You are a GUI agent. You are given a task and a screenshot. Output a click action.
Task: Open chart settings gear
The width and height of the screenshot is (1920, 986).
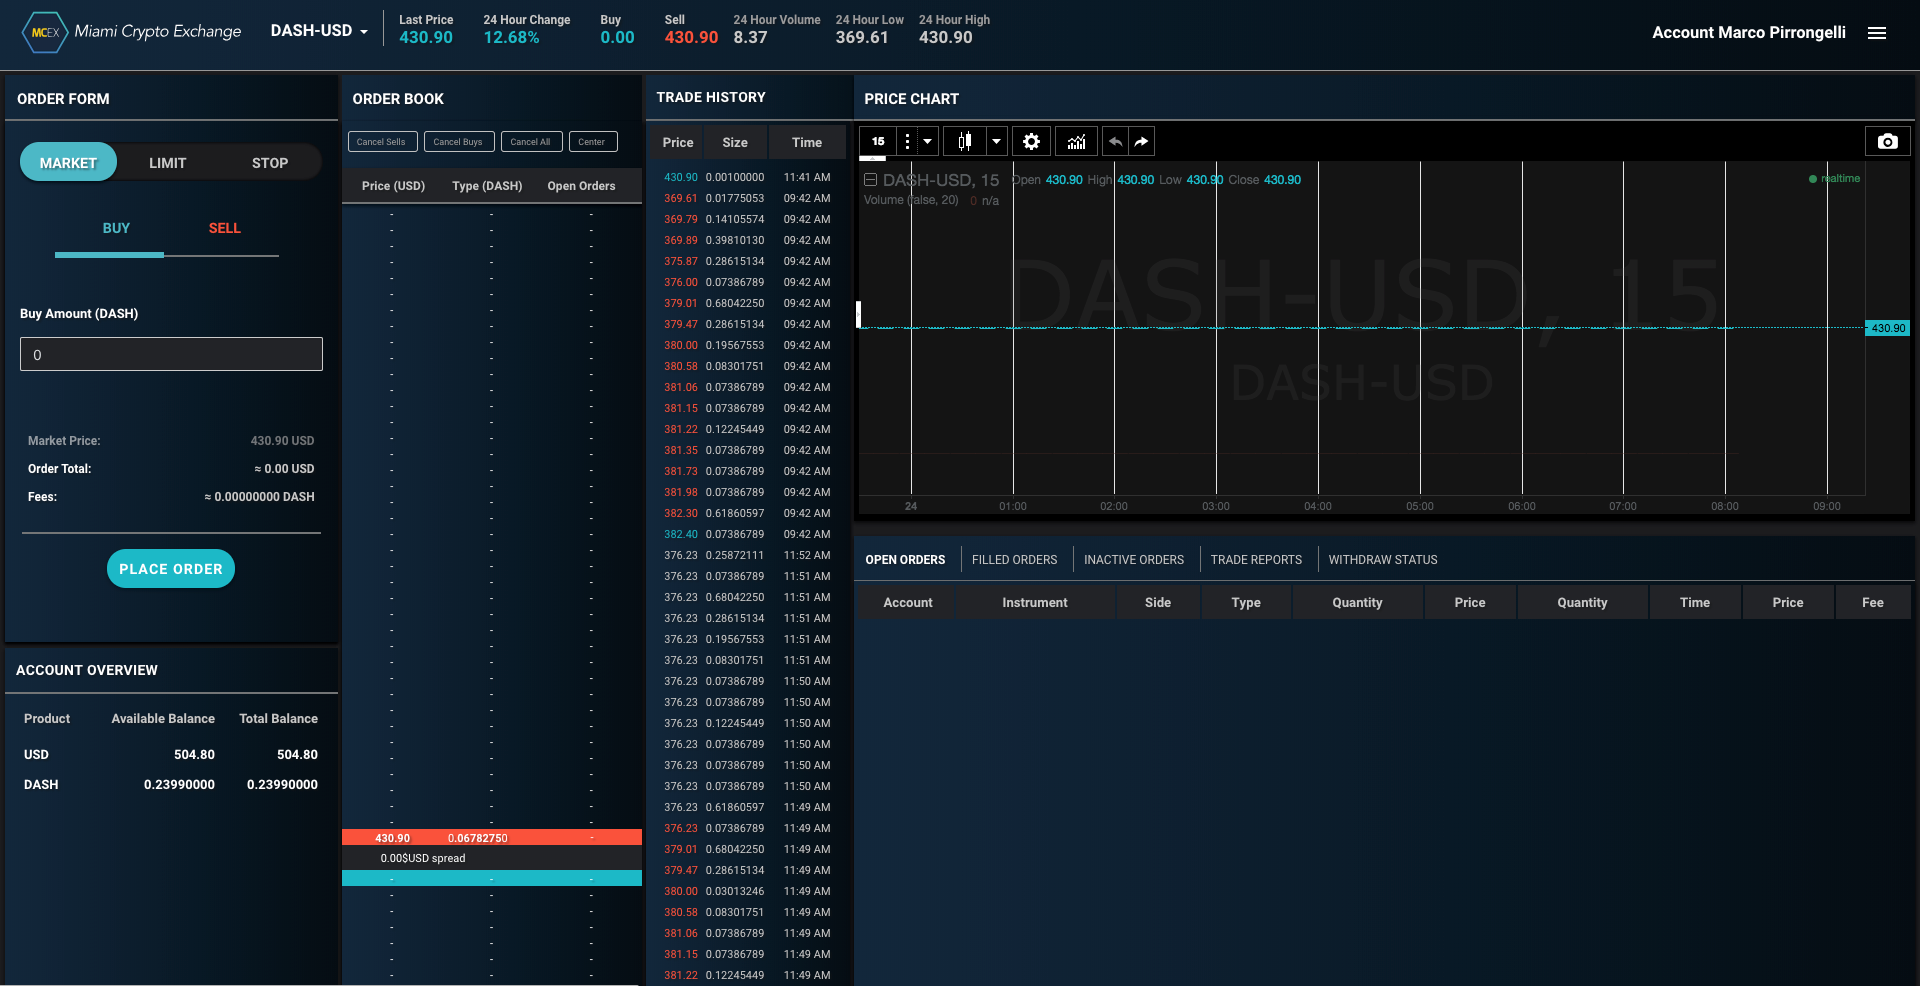point(1031,141)
